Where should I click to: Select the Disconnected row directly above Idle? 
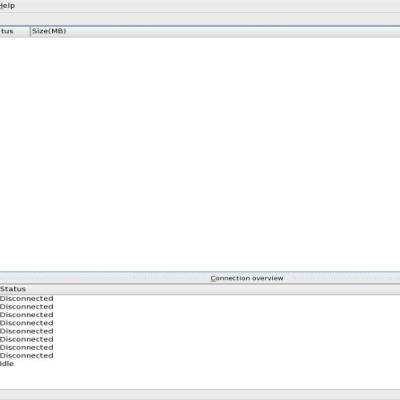(200, 355)
